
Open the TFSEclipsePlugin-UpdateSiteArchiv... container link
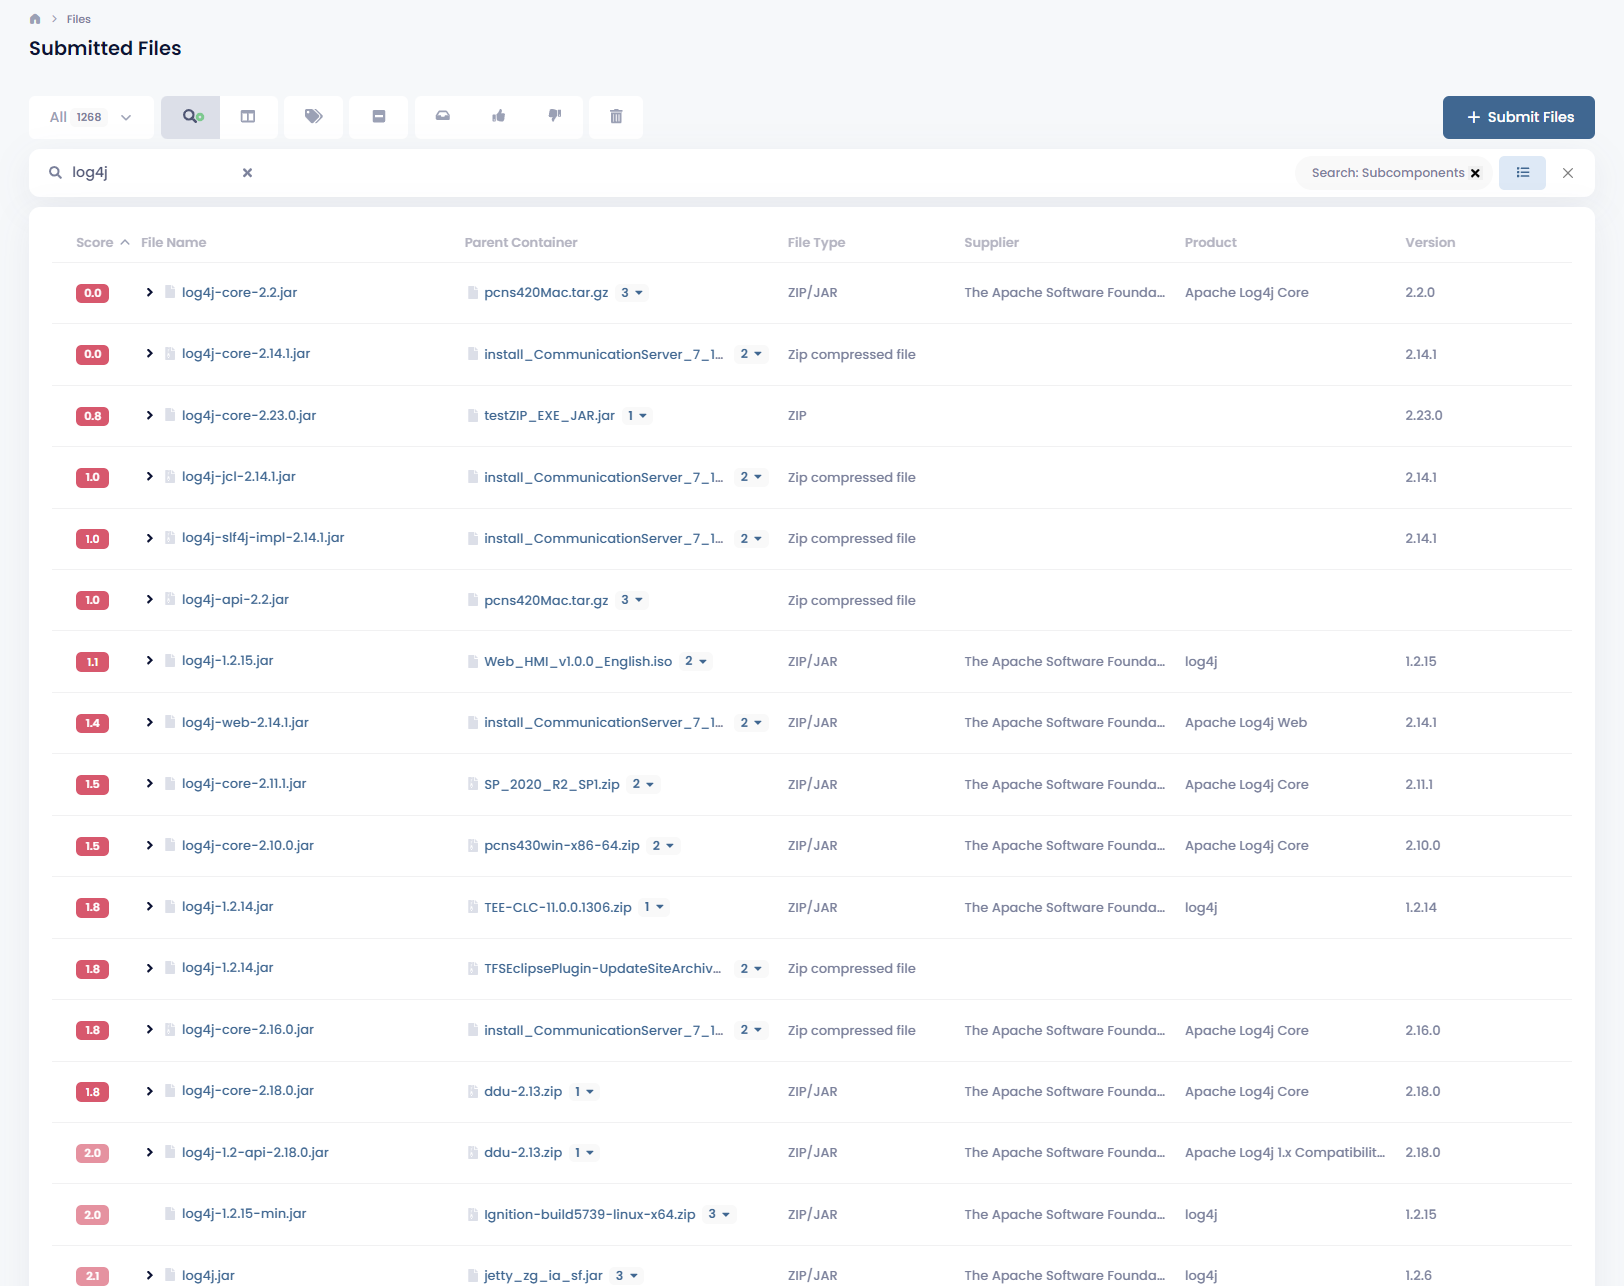[602, 969]
